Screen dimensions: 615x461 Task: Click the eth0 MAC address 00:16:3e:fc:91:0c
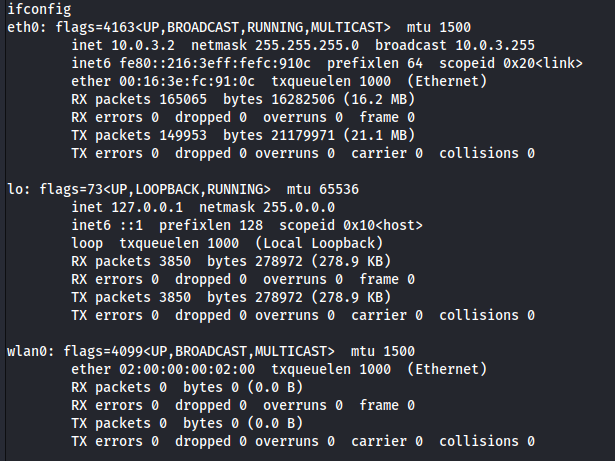coord(187,82)
